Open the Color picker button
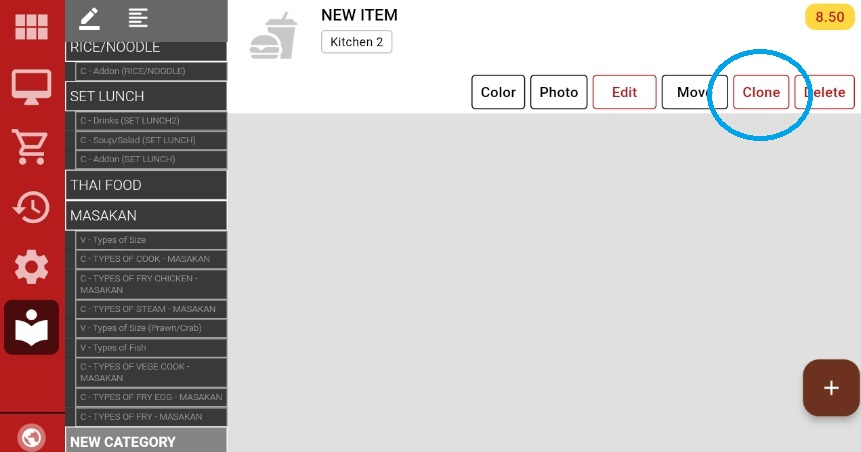Screen dimensions: 861x452 tap(498, 92)
